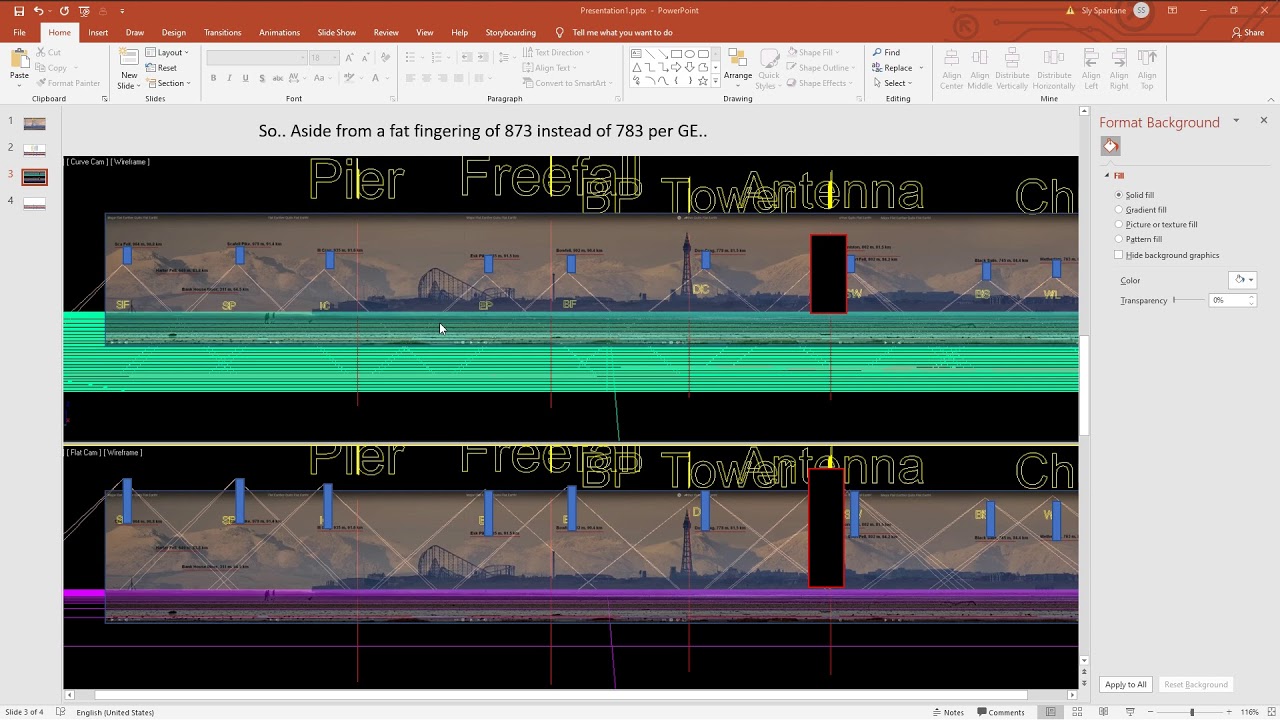Toggle Italic formatting
Viewport: 1280px width, 720px height.
tap(229, 78)
